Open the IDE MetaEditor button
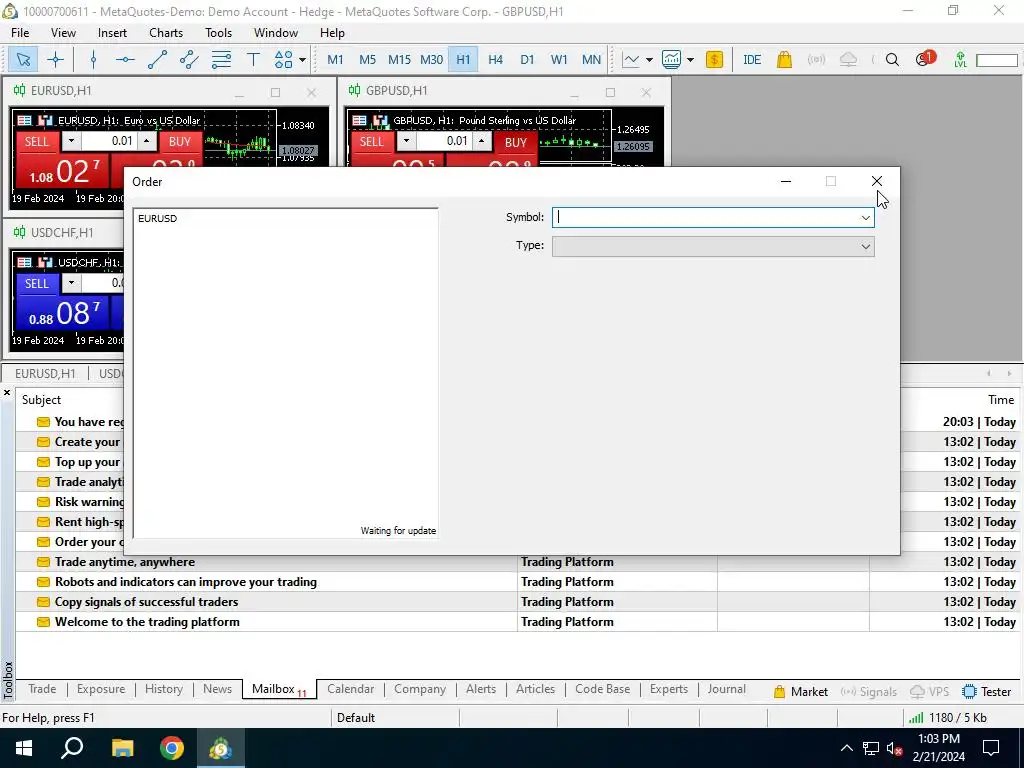Screen dimensions: 1024x768 pyautogui.click(x=752, y=59)
